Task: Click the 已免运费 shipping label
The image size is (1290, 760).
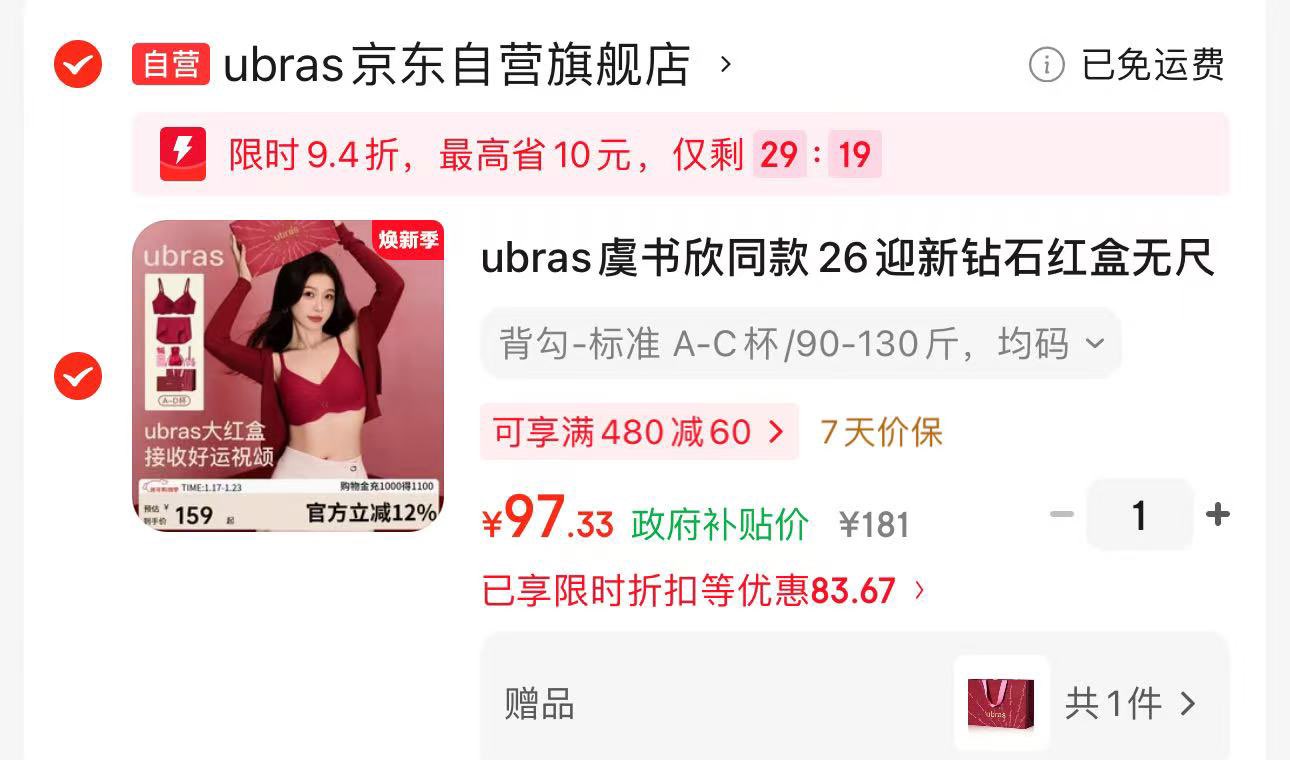Action: [x=1153, y=65]
